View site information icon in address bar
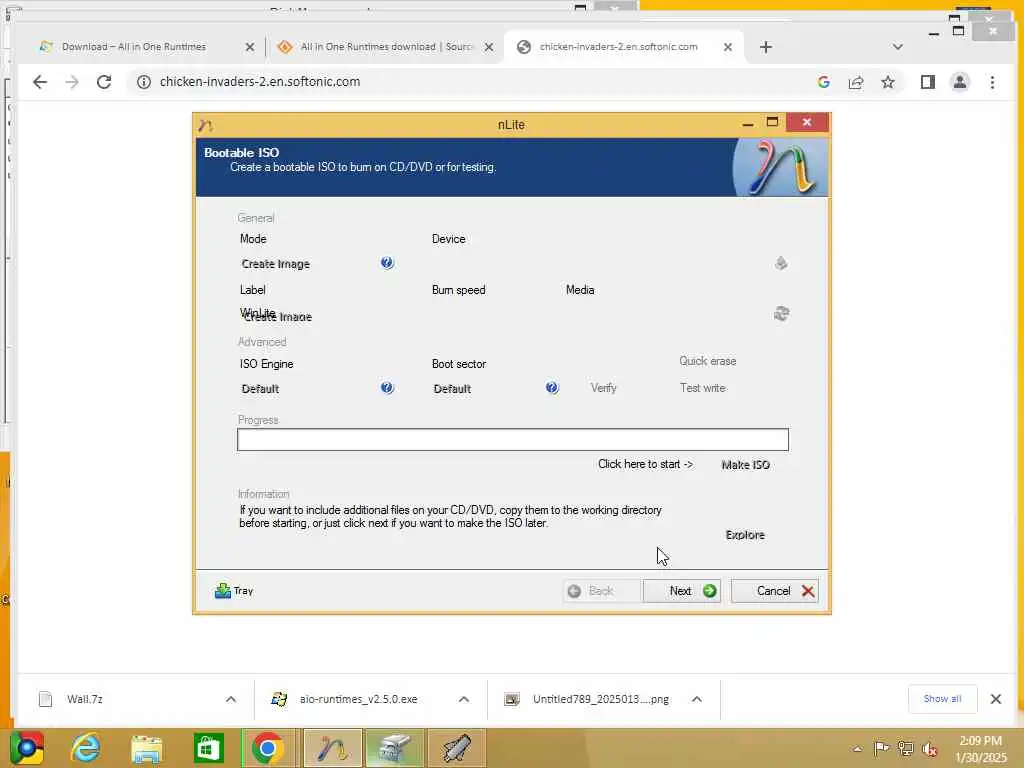The width and height of the screenshot is (1024, 768). (144, 82)
